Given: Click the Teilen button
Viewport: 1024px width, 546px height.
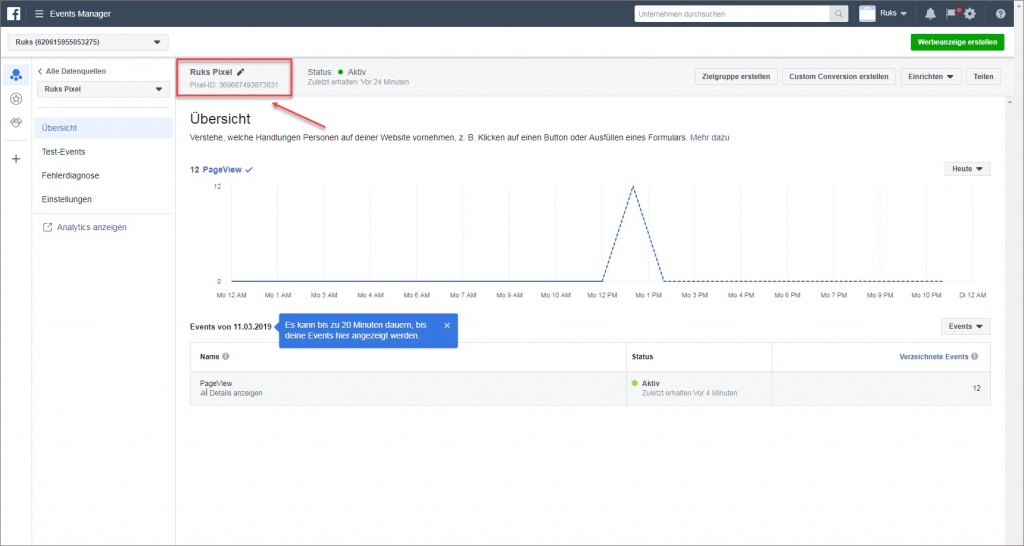Looking at the screenshot, I should [983, 76].
